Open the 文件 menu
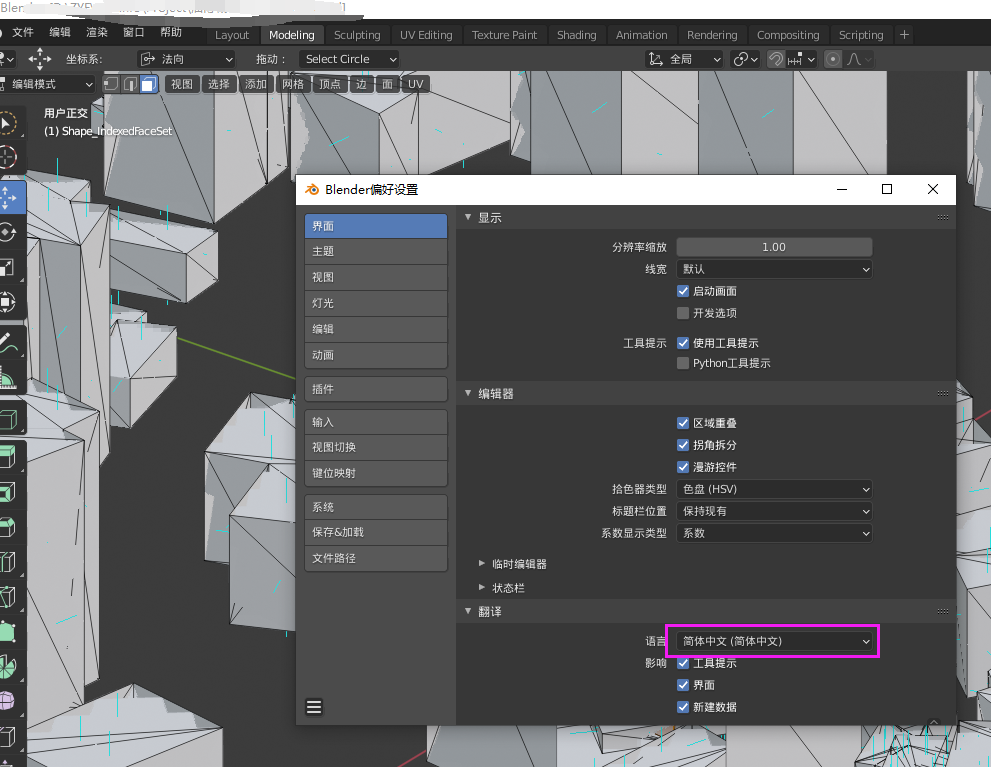 point(23,32)
